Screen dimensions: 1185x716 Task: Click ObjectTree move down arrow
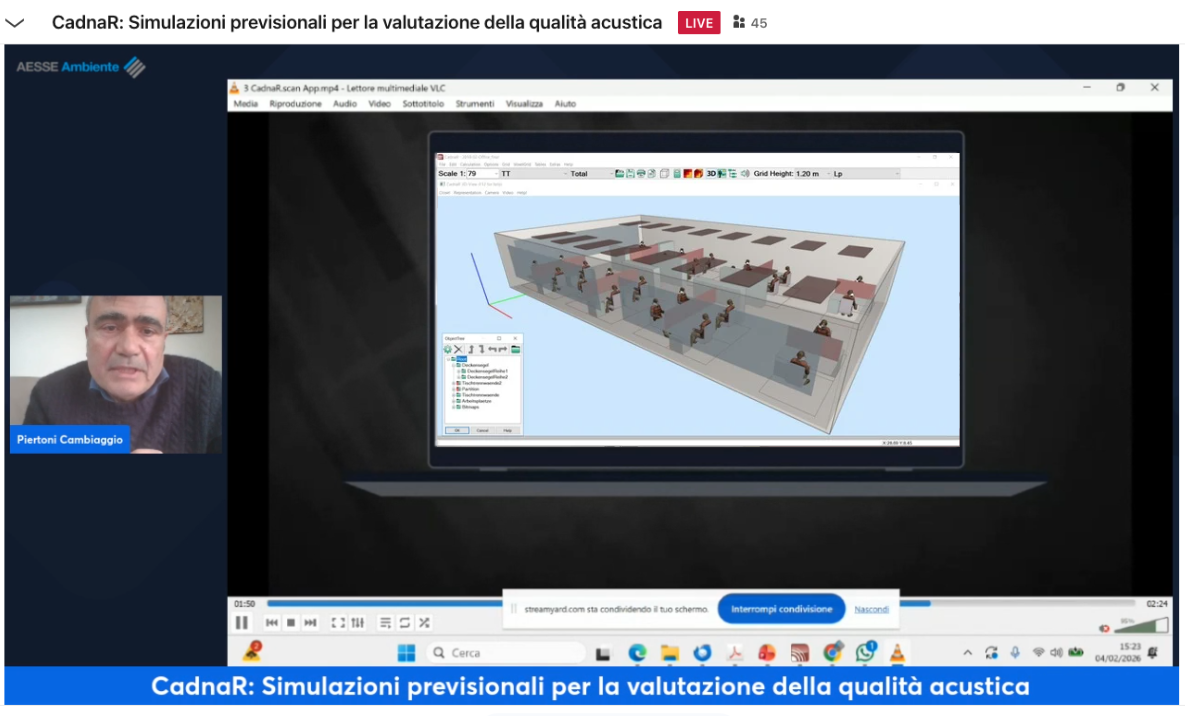pyautogui.click(x=482, y=349)
